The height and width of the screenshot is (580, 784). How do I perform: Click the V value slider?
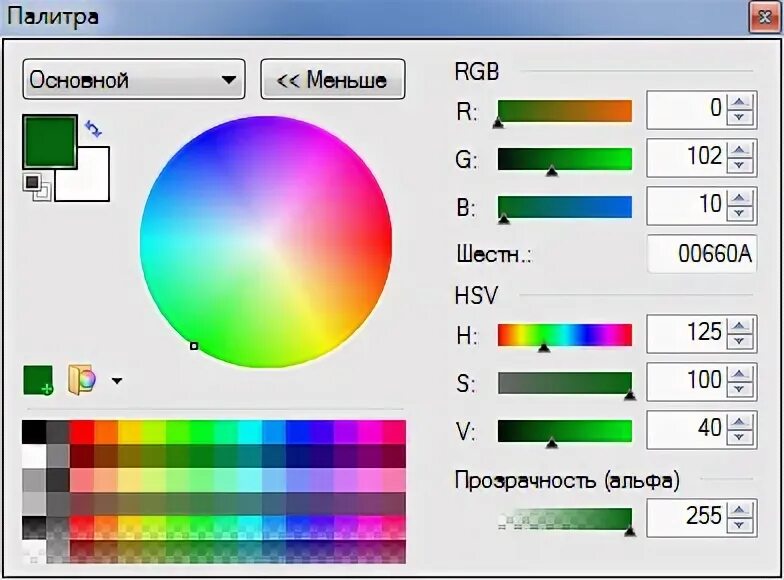[x=564, y=431]
